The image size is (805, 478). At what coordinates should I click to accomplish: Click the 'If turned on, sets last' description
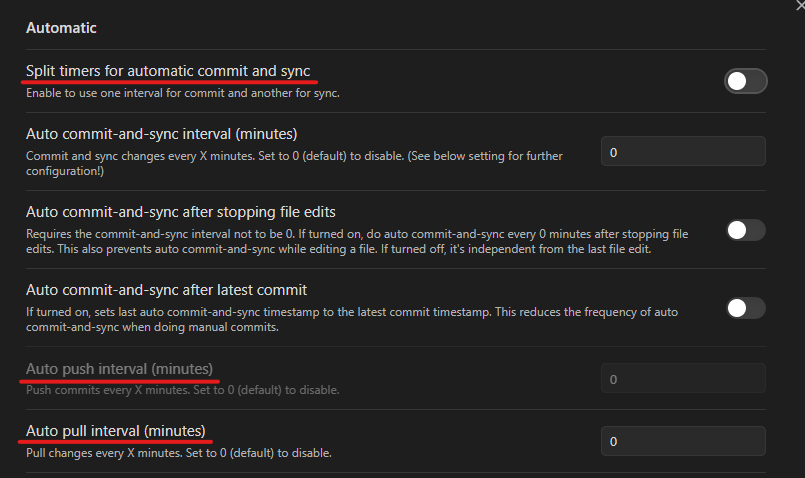pyautogui.click(x=352, y=319)
